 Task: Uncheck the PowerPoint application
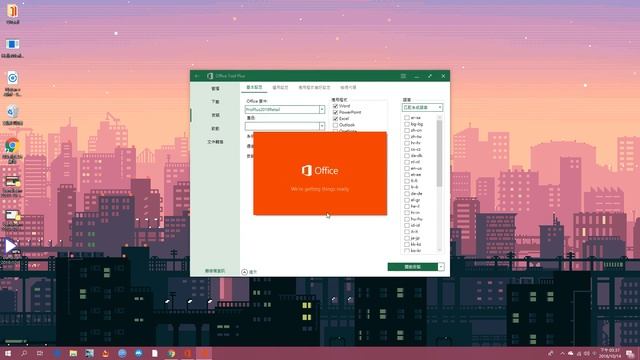[x=336, y=112]
